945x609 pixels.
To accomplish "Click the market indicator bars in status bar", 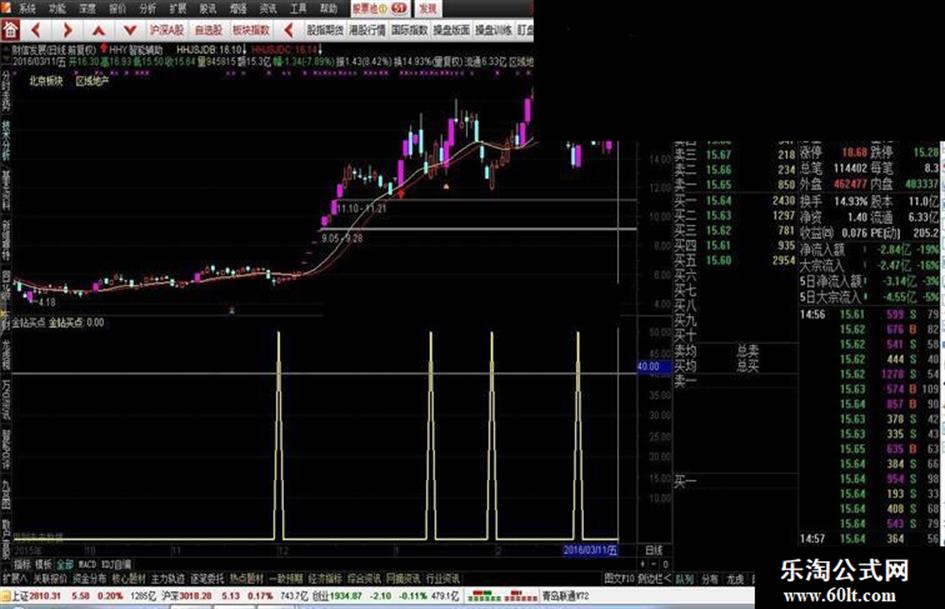I will [x=502, y=596].
